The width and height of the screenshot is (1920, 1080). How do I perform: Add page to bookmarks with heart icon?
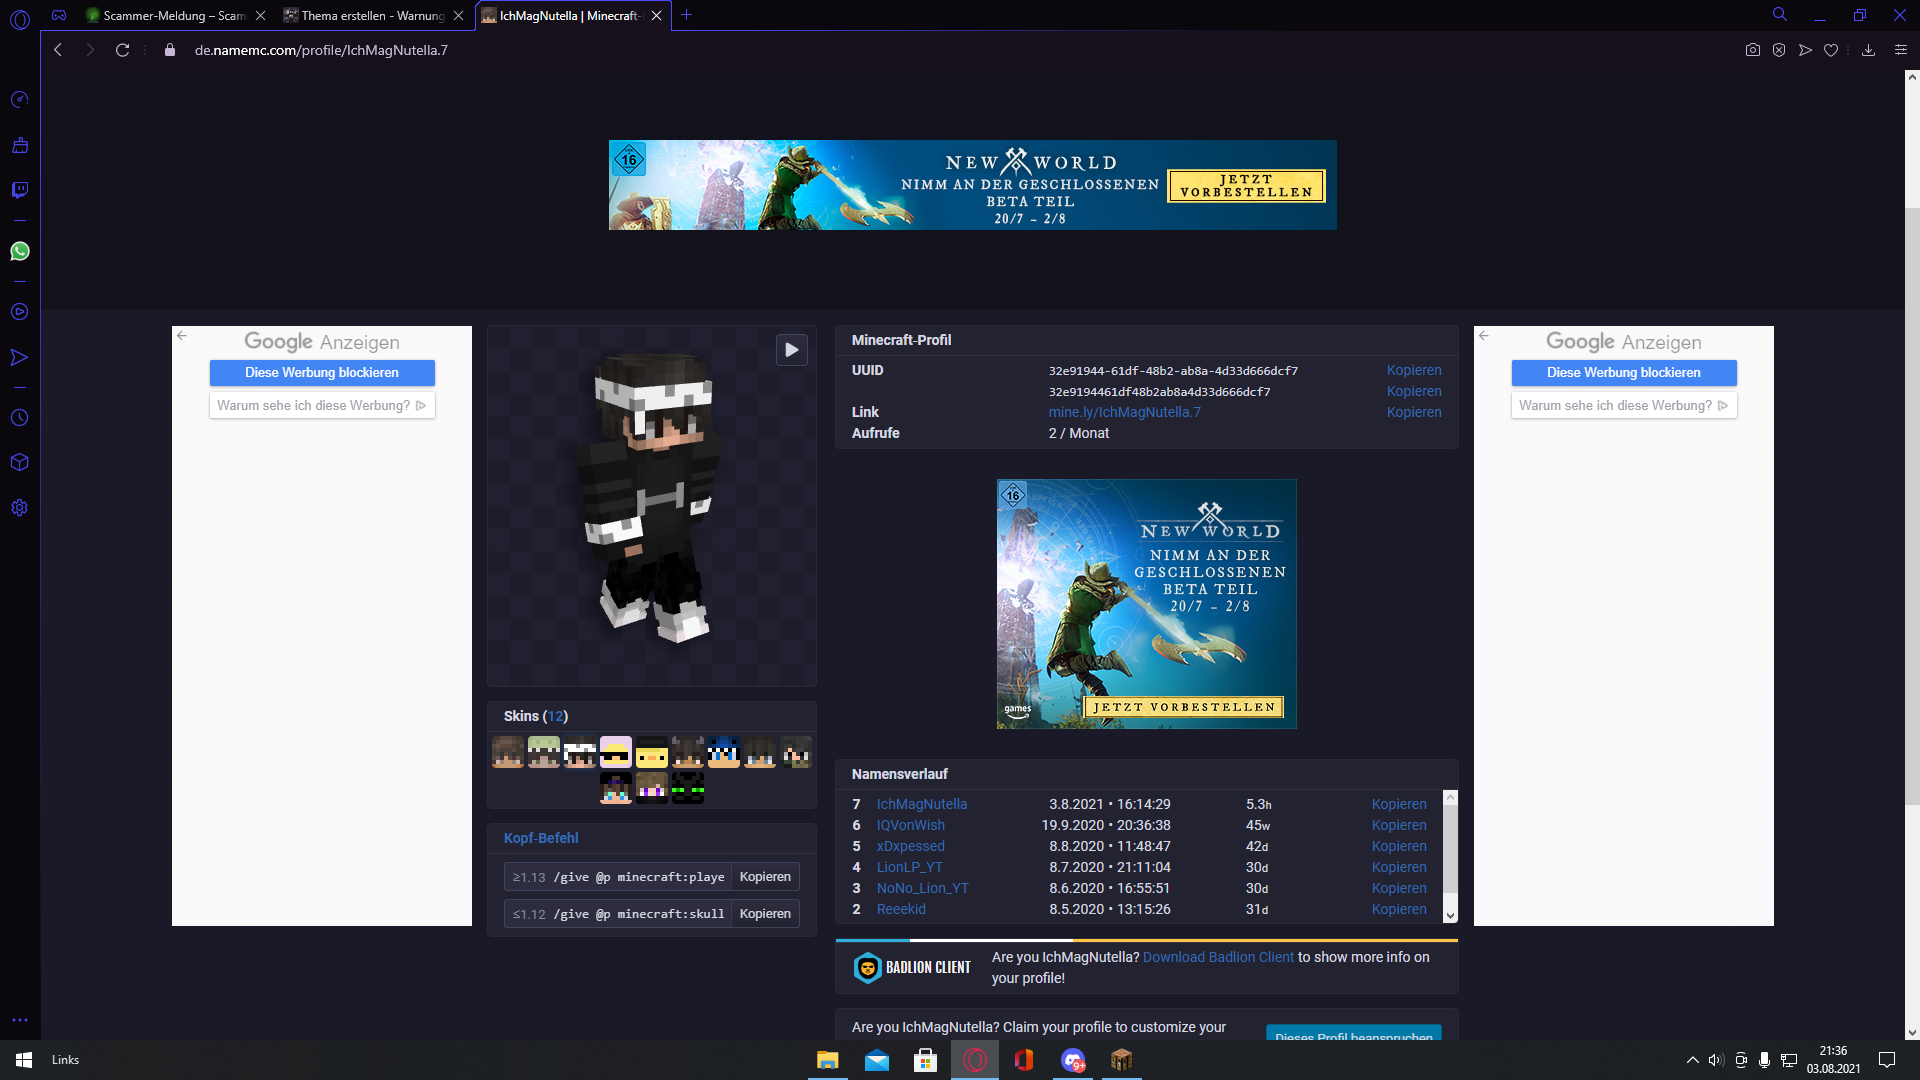point(1831,50)
